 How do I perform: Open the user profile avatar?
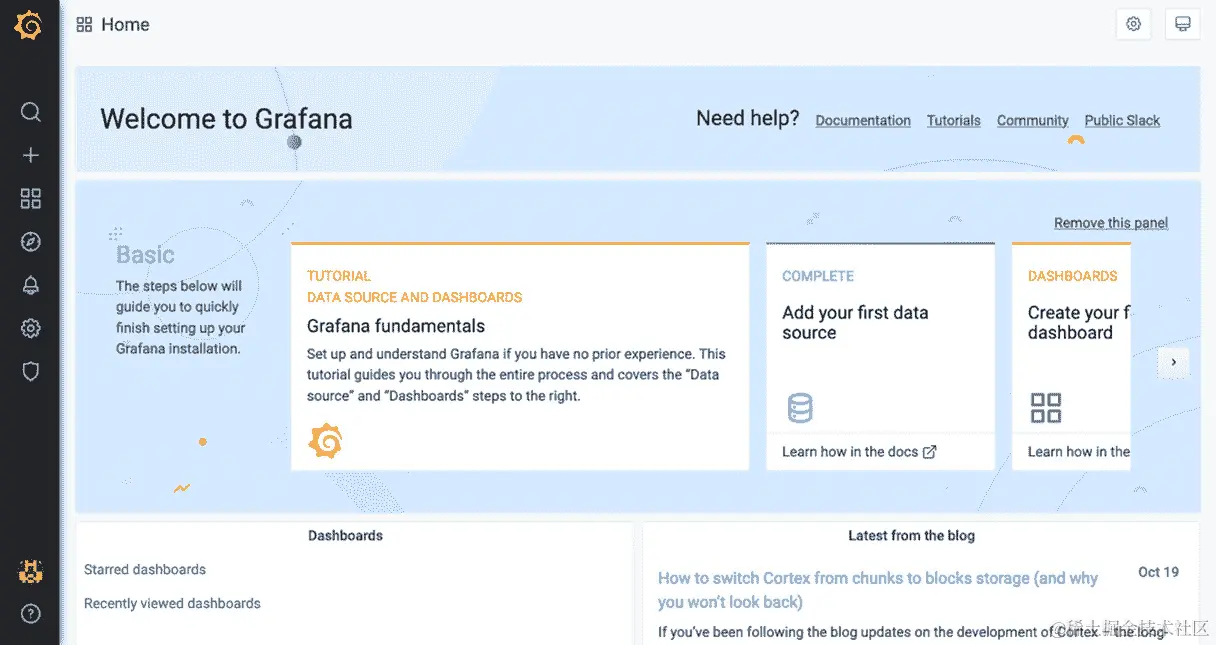(x=31, y=571)
